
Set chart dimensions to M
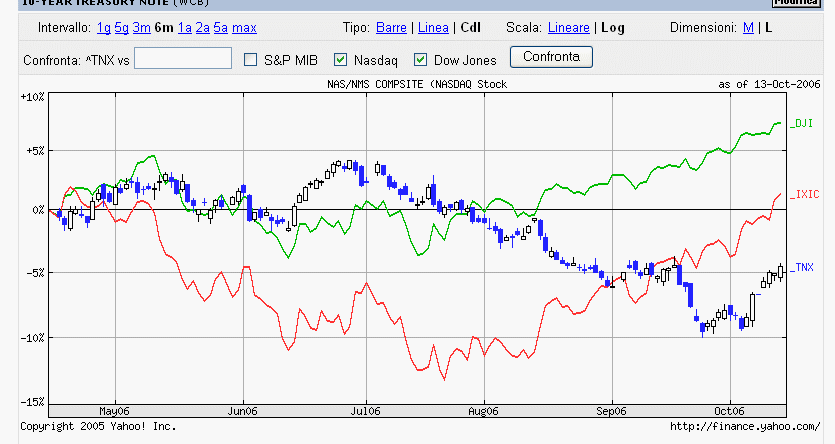click(x=748, y=28)
